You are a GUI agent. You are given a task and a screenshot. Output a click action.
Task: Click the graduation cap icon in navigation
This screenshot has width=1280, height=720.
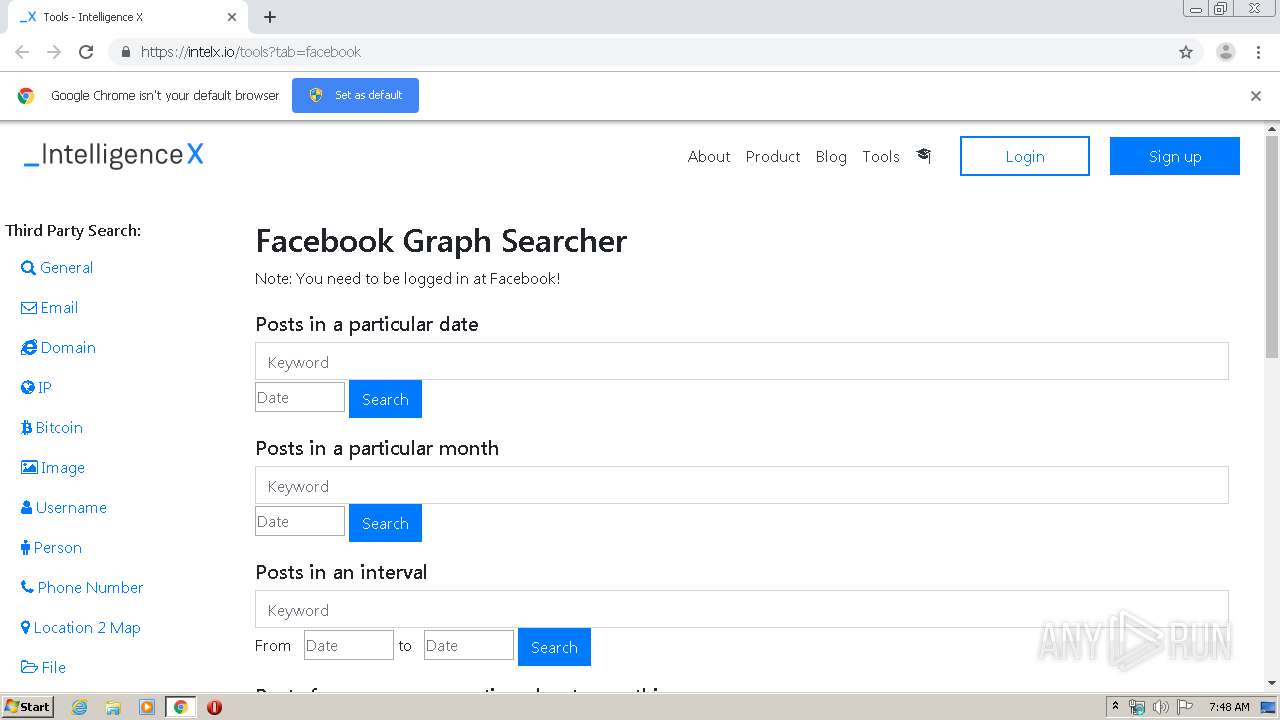923,156
